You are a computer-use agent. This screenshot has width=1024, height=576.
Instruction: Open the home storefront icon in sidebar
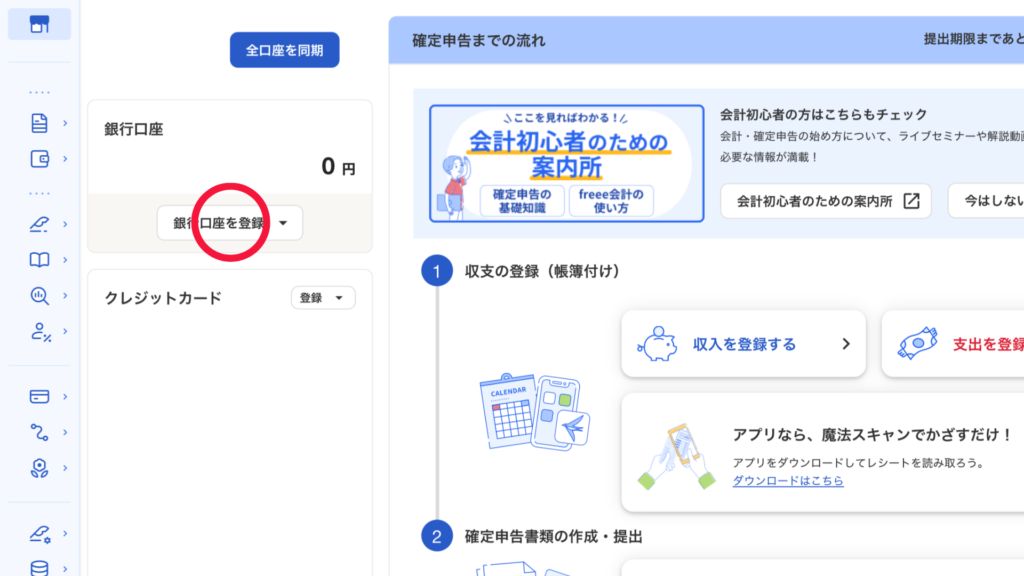[39, 25]
